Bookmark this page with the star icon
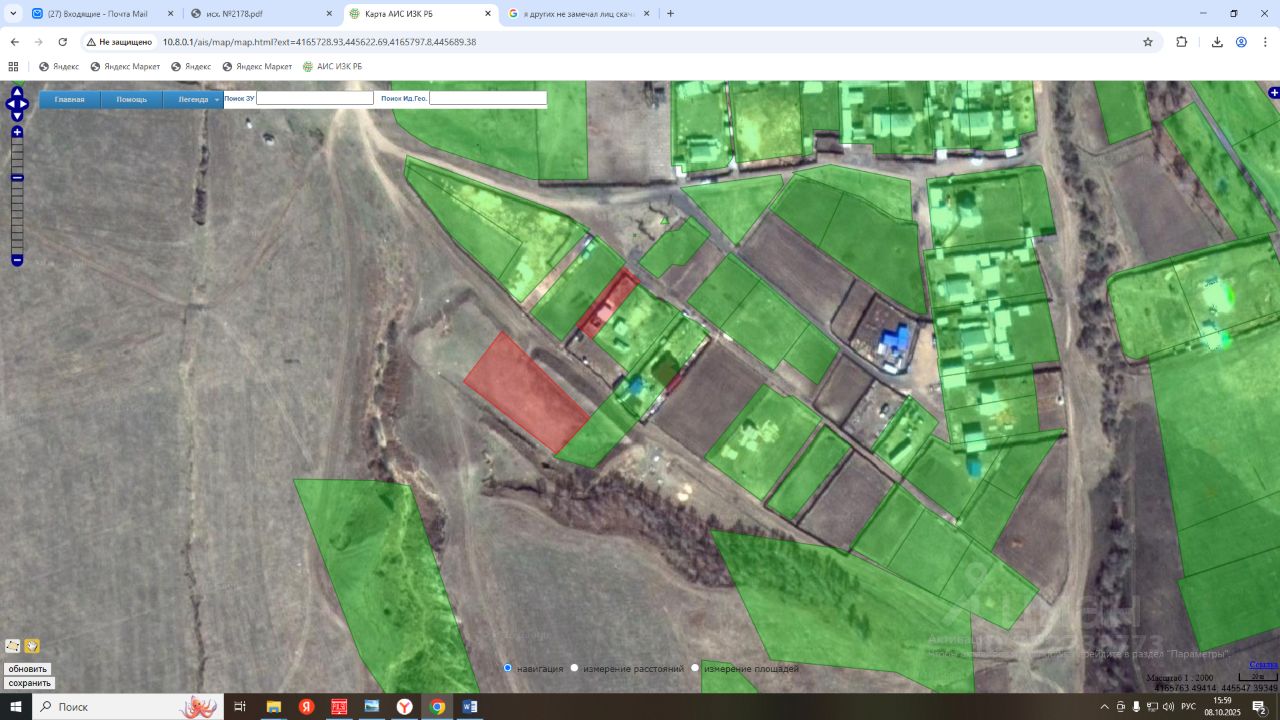 (x=1148, y=42)
